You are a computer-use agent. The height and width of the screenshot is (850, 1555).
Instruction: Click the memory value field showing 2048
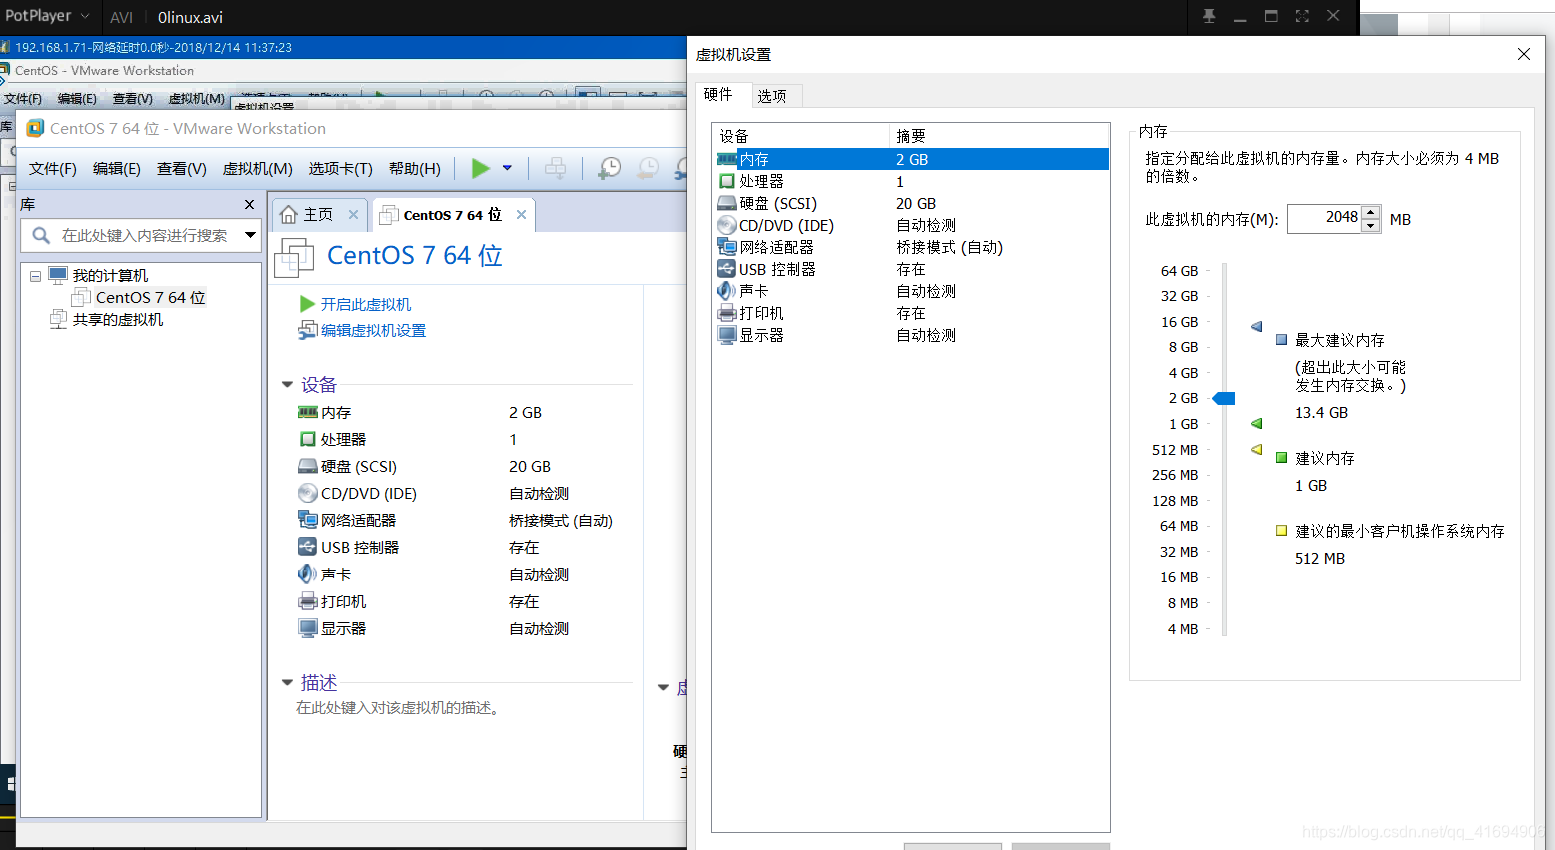(1324, 218)
